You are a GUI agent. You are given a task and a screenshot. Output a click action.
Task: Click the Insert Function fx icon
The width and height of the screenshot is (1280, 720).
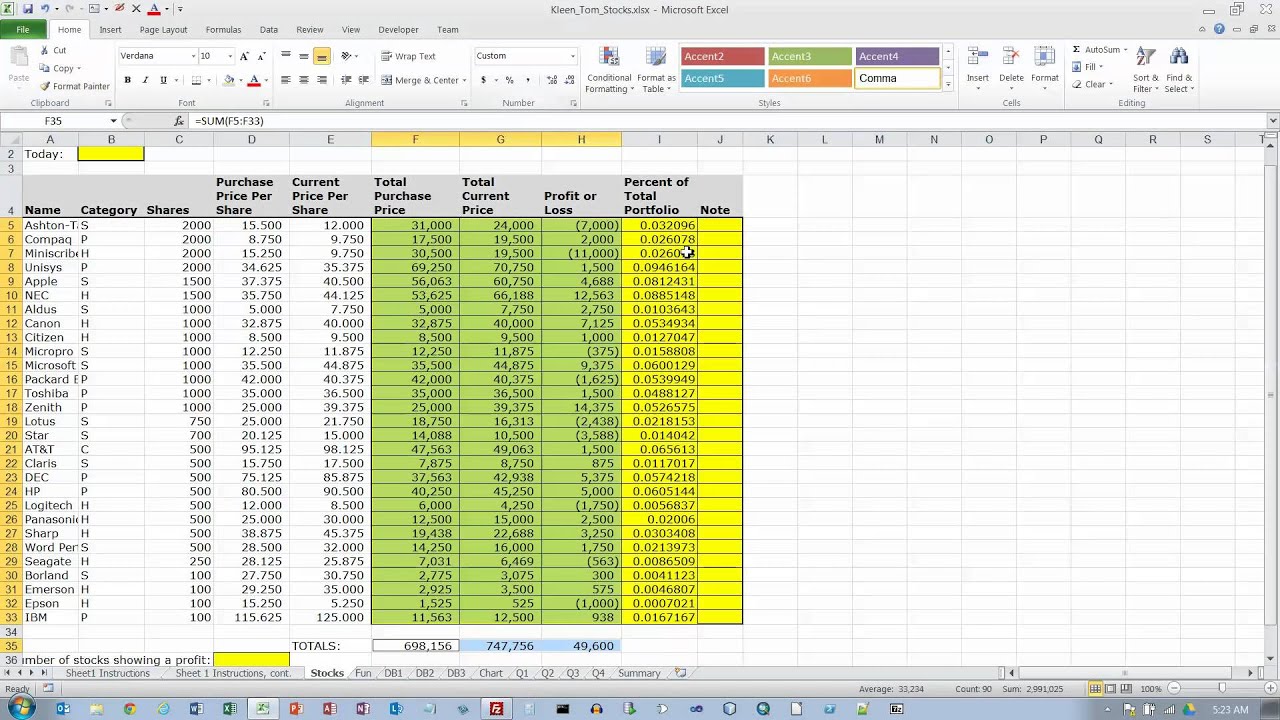pos(178,121)
